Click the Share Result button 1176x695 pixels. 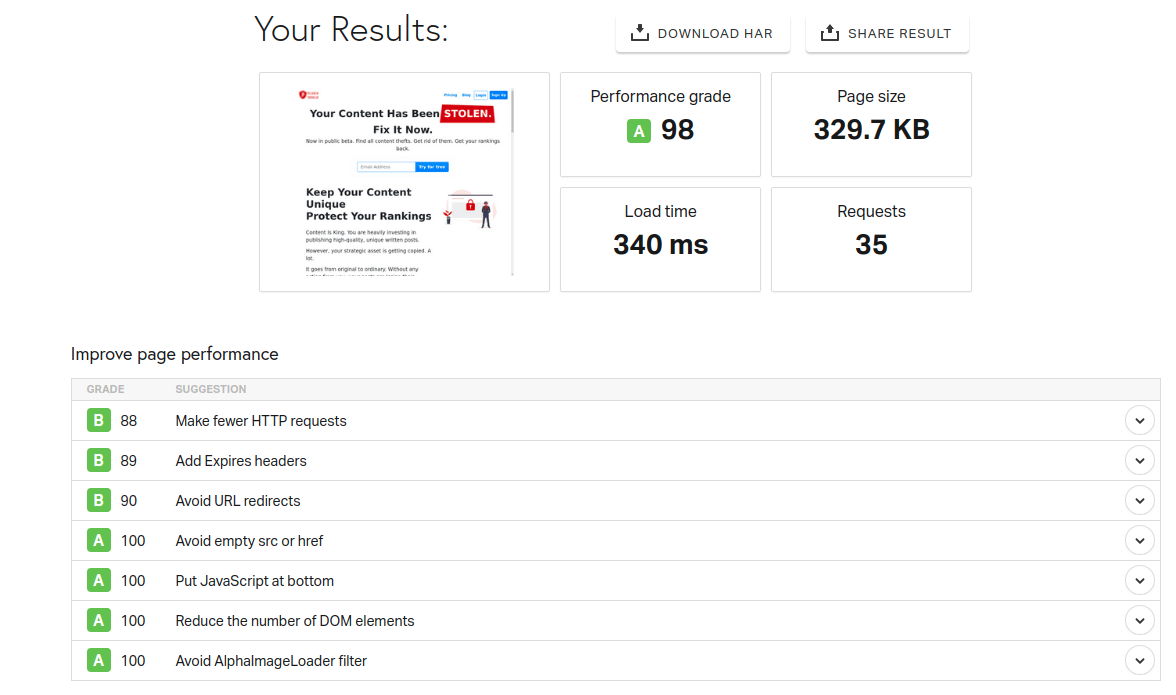coord(886,34)
